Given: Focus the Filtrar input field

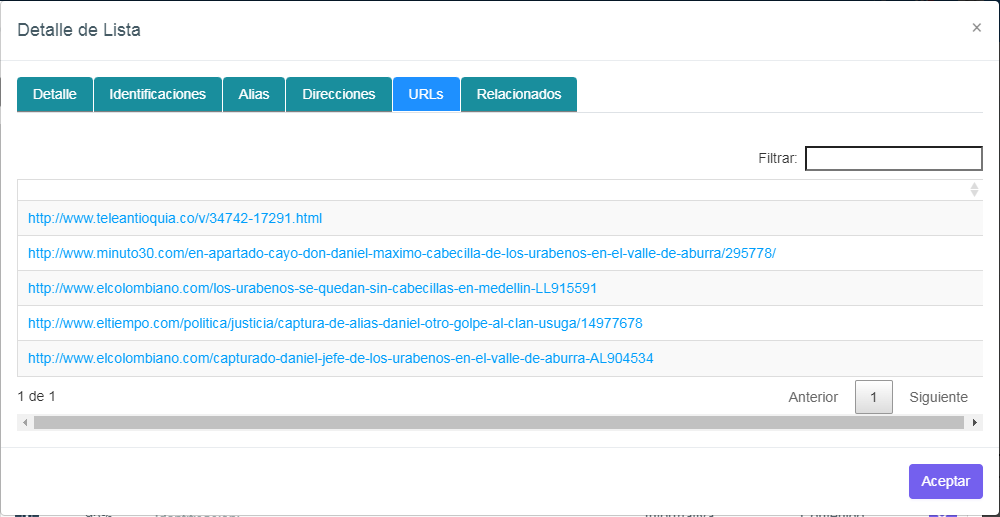Looking at the screenshot, I should click(x=893, y=158).
